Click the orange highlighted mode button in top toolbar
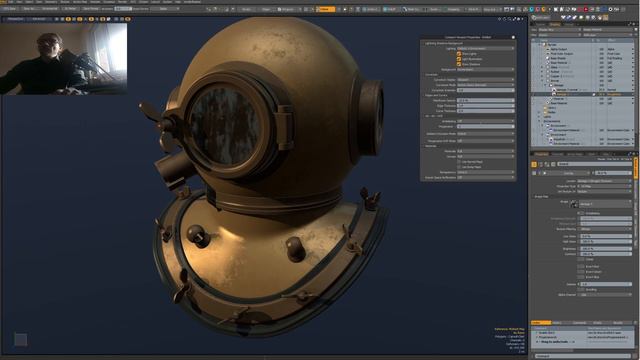Screen dimensions: 640x360 coord(325,9)
